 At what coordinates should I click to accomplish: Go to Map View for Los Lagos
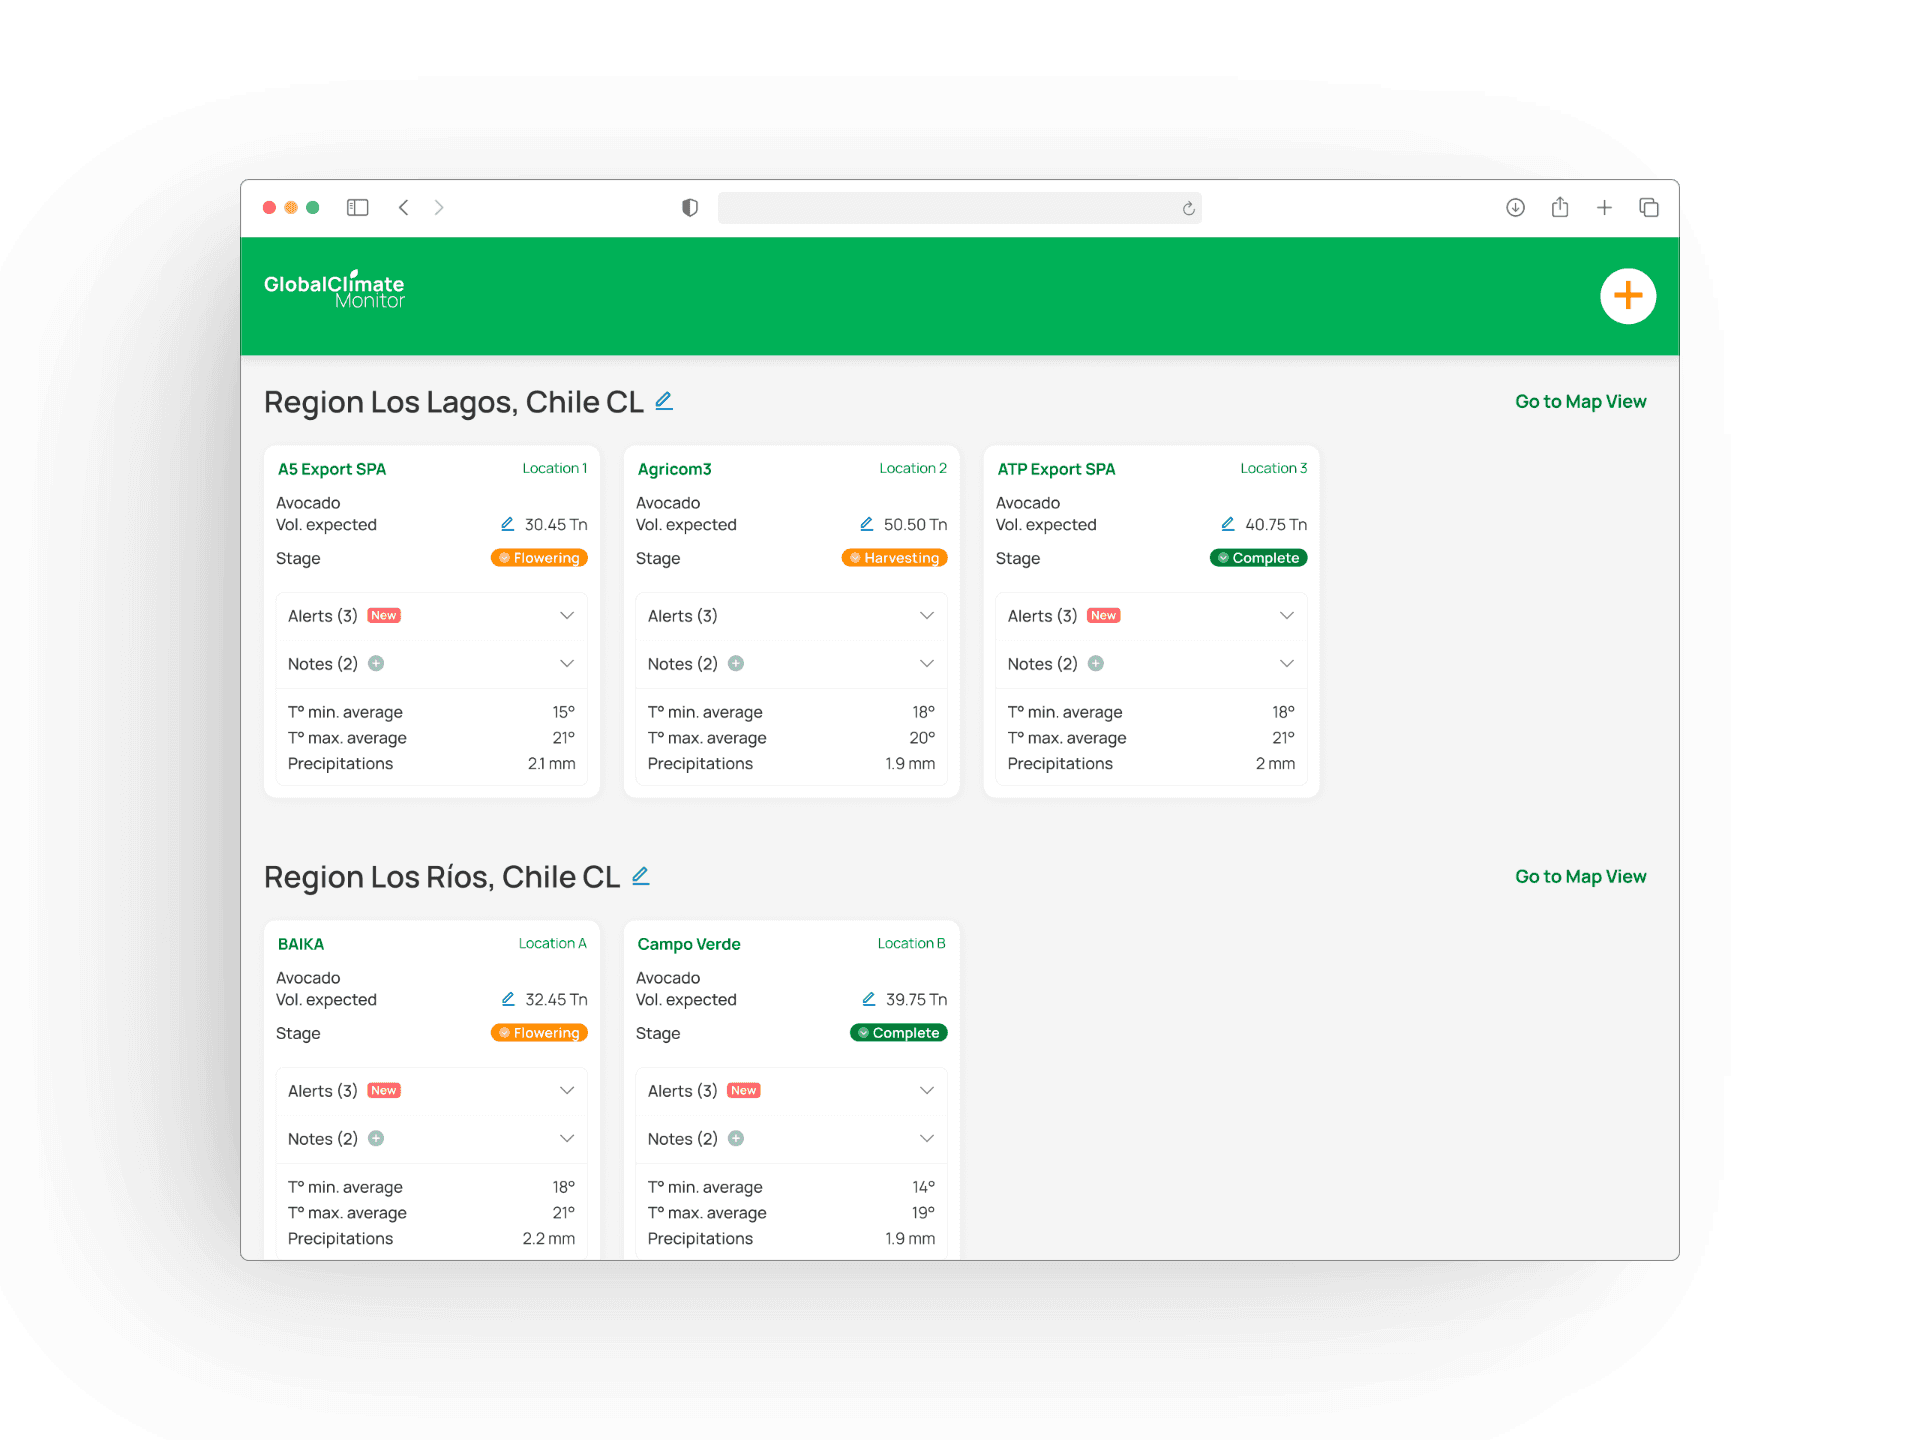[x=1580, y=401]
